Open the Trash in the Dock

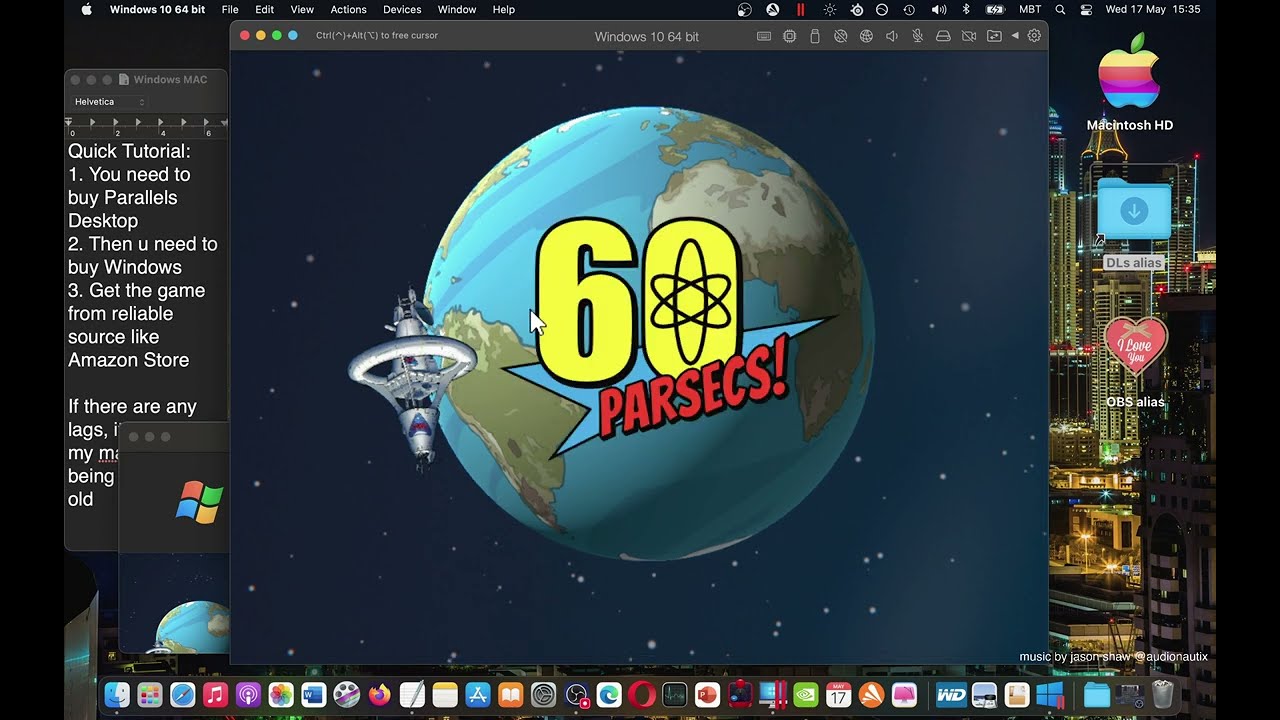[1162, 694]
